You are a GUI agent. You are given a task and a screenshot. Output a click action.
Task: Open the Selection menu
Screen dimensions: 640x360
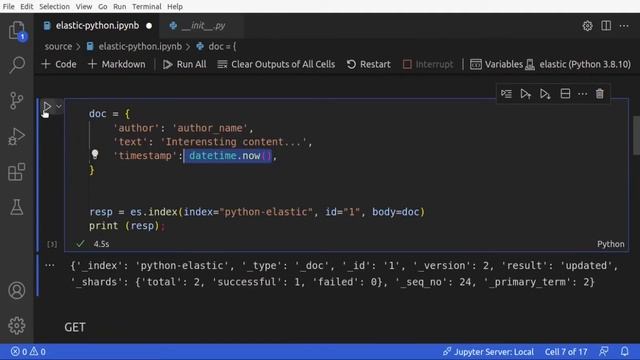coord(54,7)
